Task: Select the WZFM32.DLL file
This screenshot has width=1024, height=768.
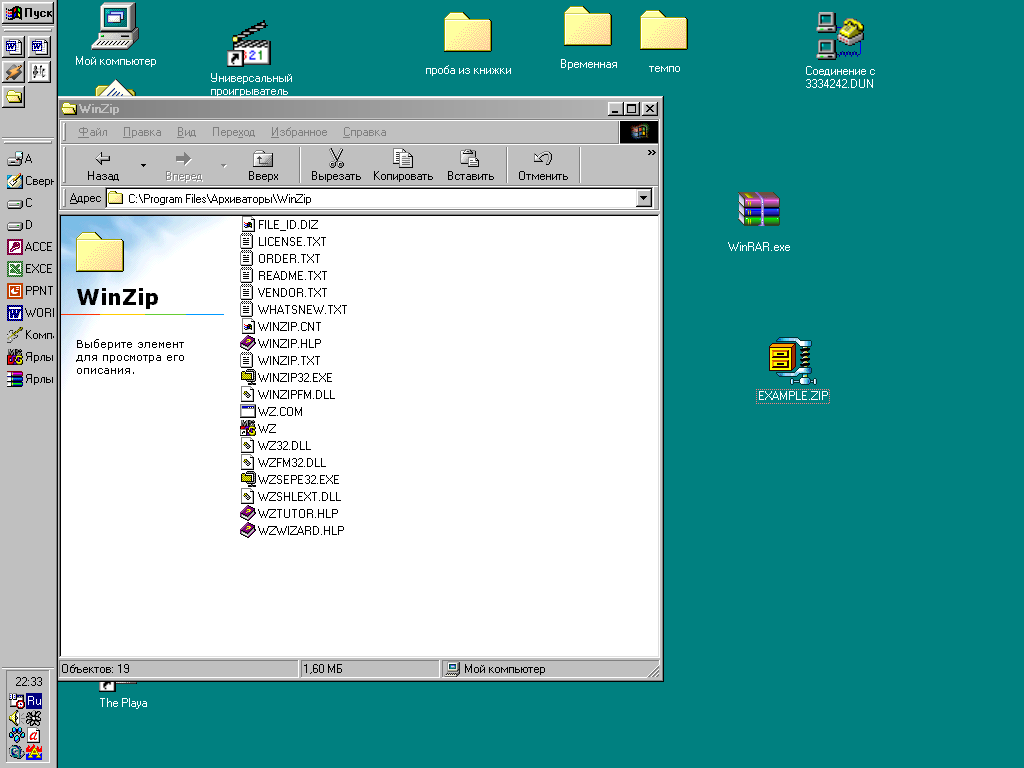Action: click(x=283, y=462)
